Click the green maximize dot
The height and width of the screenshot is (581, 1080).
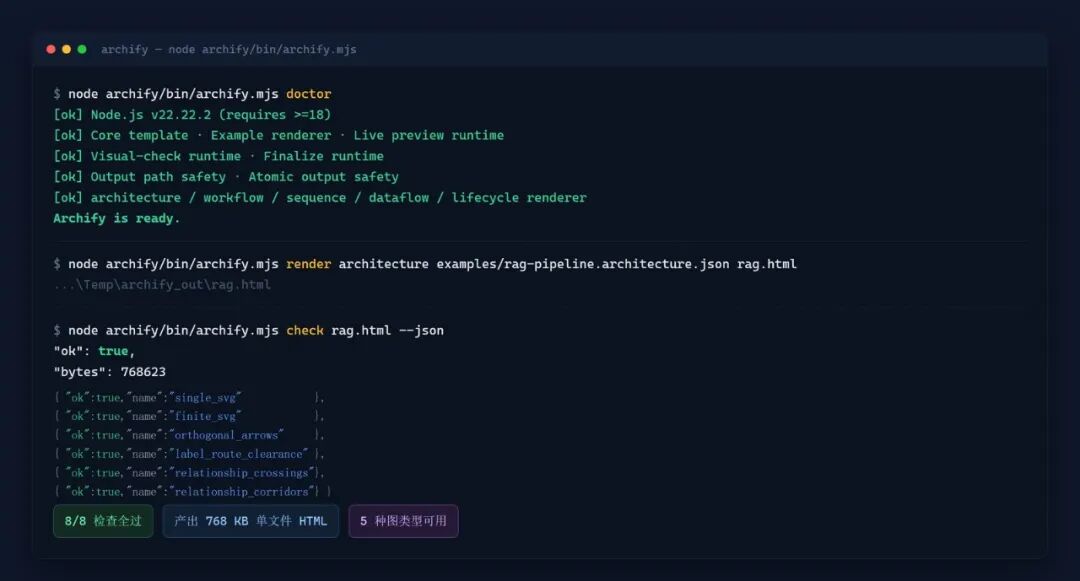82,50
